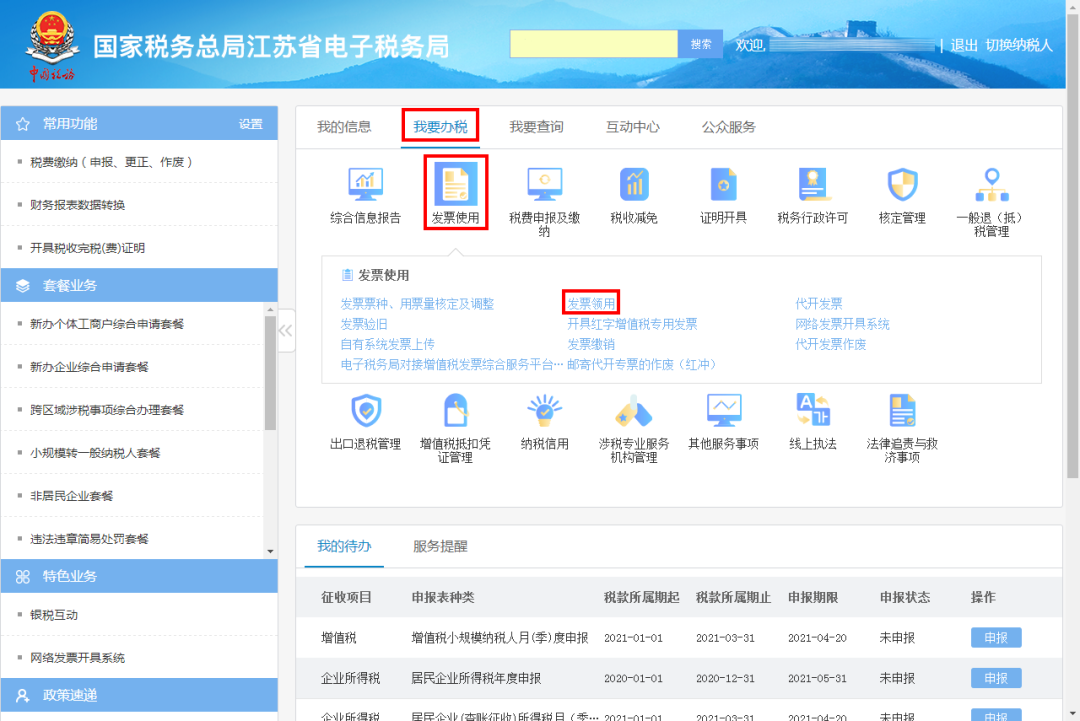The image size is (1080, 721).
Task: Click the layers icon beside 套餐业务
Action: (23, 286)
